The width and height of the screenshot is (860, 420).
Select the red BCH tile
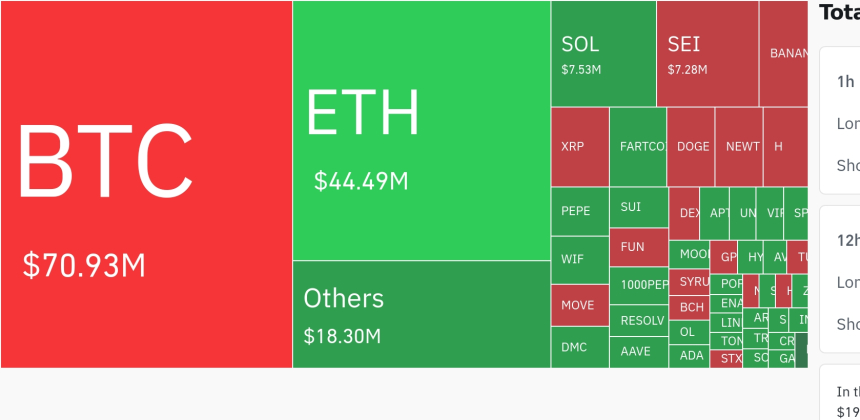(x=689, y=307)
